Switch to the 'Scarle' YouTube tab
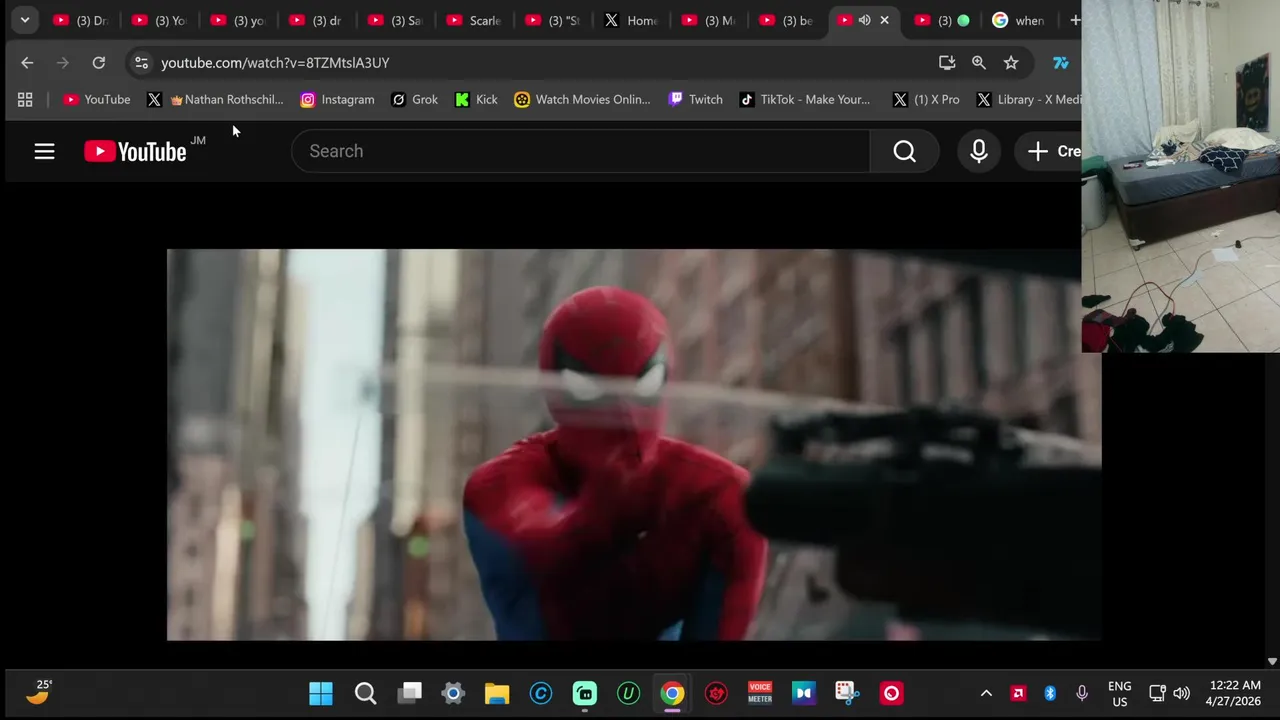 474,20
